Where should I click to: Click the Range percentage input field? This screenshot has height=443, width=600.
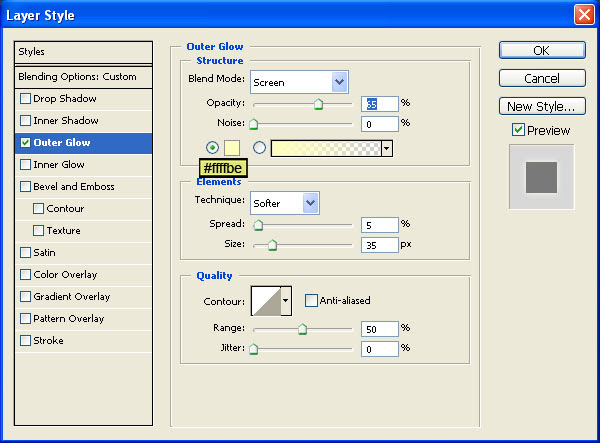pos(380,329)
